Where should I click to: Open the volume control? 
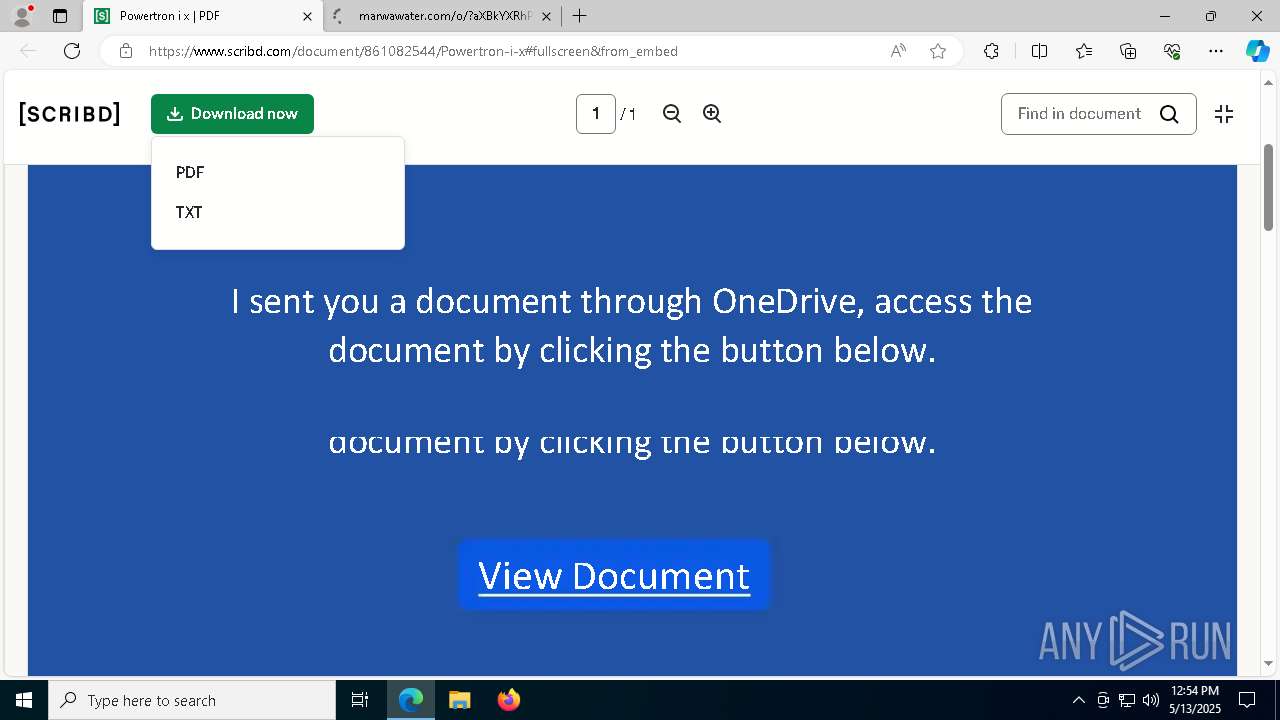(x=1151, y=700)
